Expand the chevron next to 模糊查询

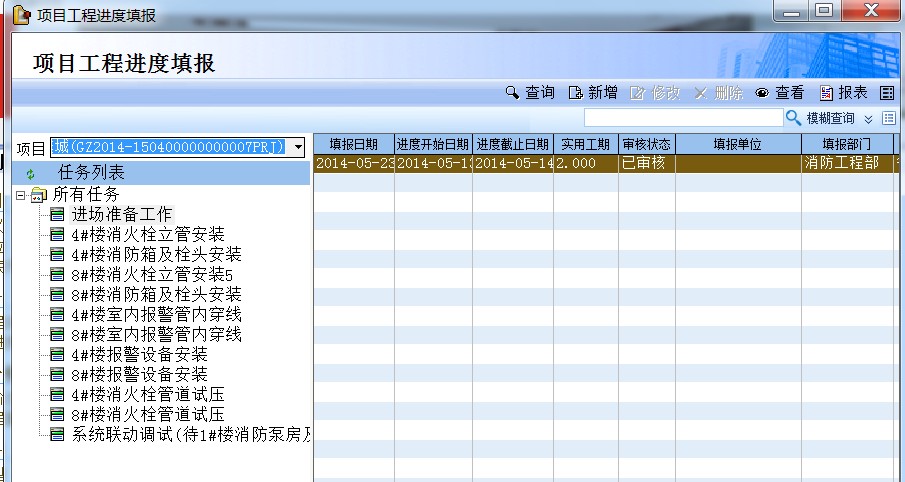(869, 119)
